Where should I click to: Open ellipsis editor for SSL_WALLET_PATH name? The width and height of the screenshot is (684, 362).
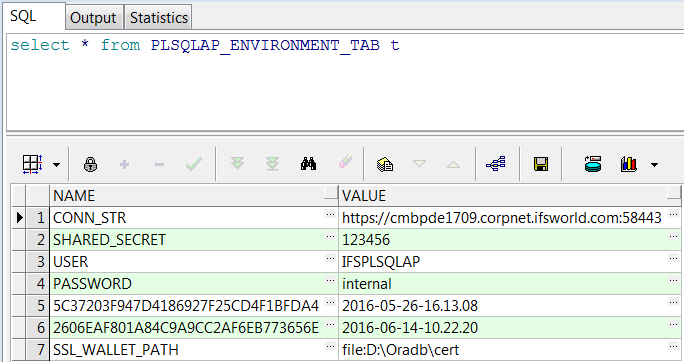pos(330,346)
